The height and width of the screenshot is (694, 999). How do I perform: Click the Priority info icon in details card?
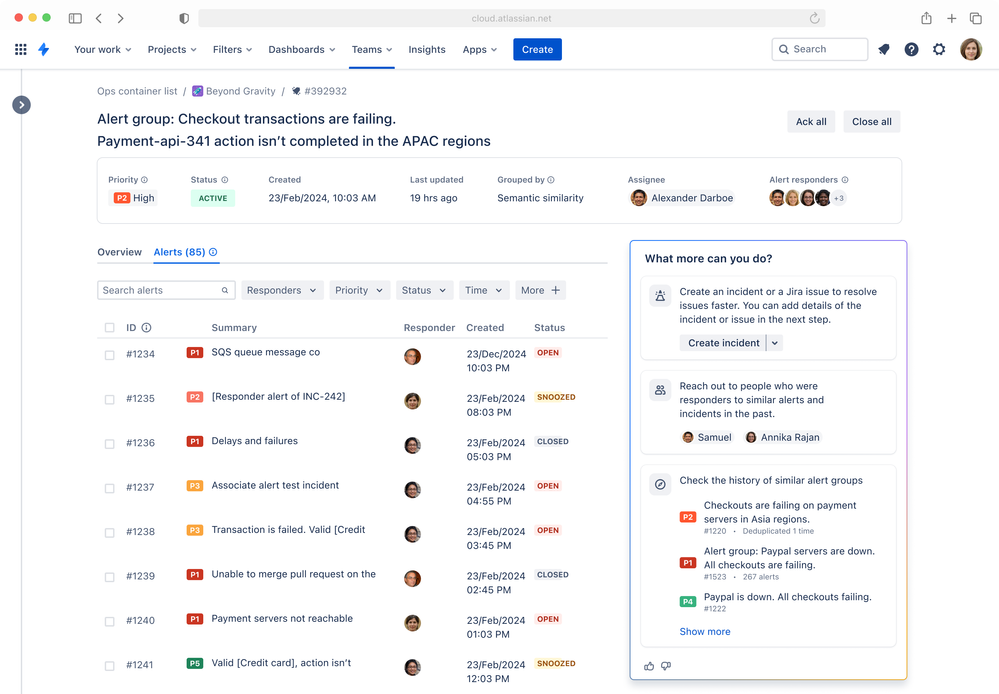click(145, 180)
